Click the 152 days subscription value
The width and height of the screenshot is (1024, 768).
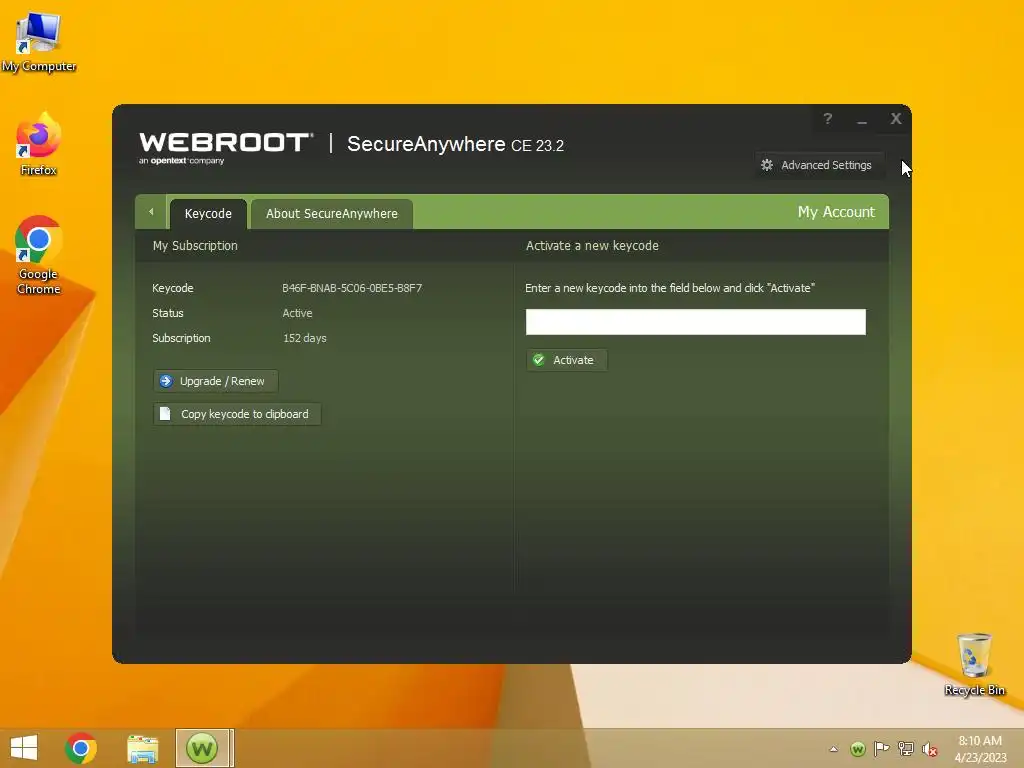pos(304,338)
